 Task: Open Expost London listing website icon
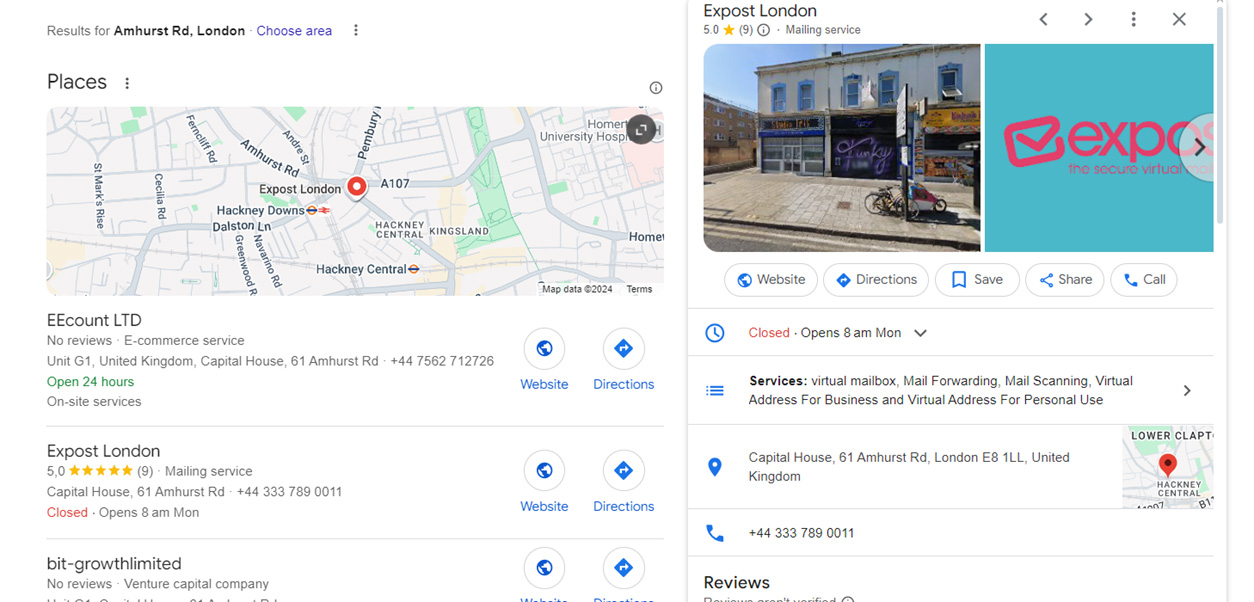click(544, 471)
